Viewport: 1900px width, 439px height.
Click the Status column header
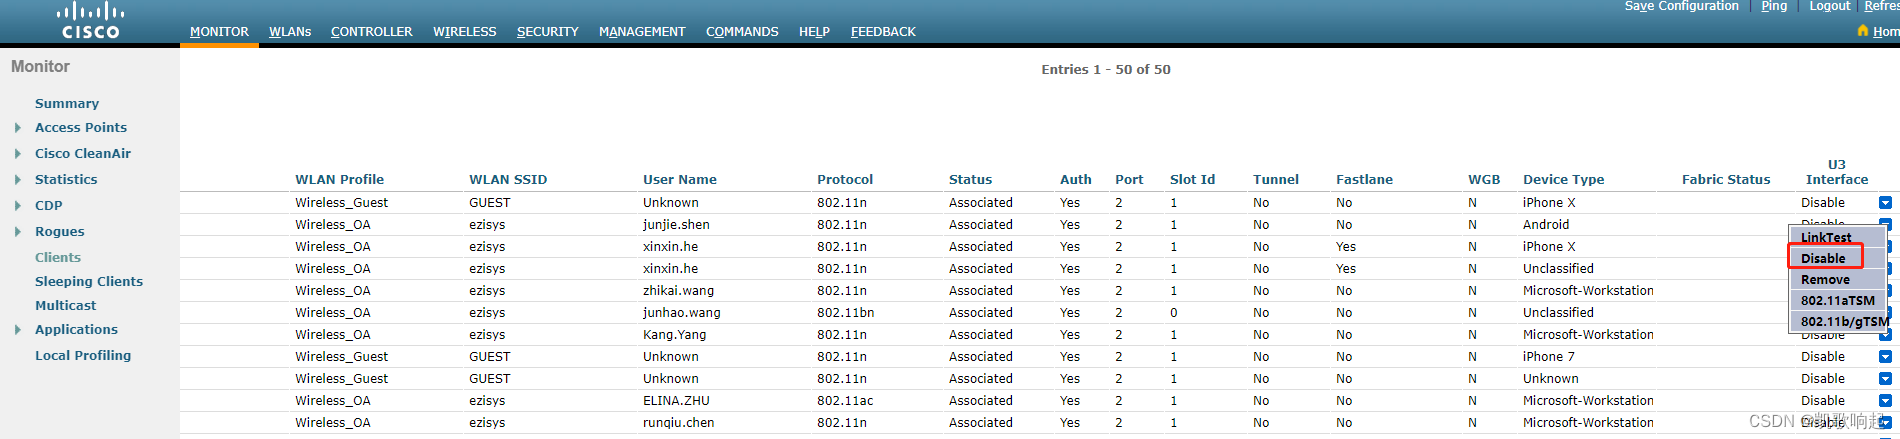970,180
